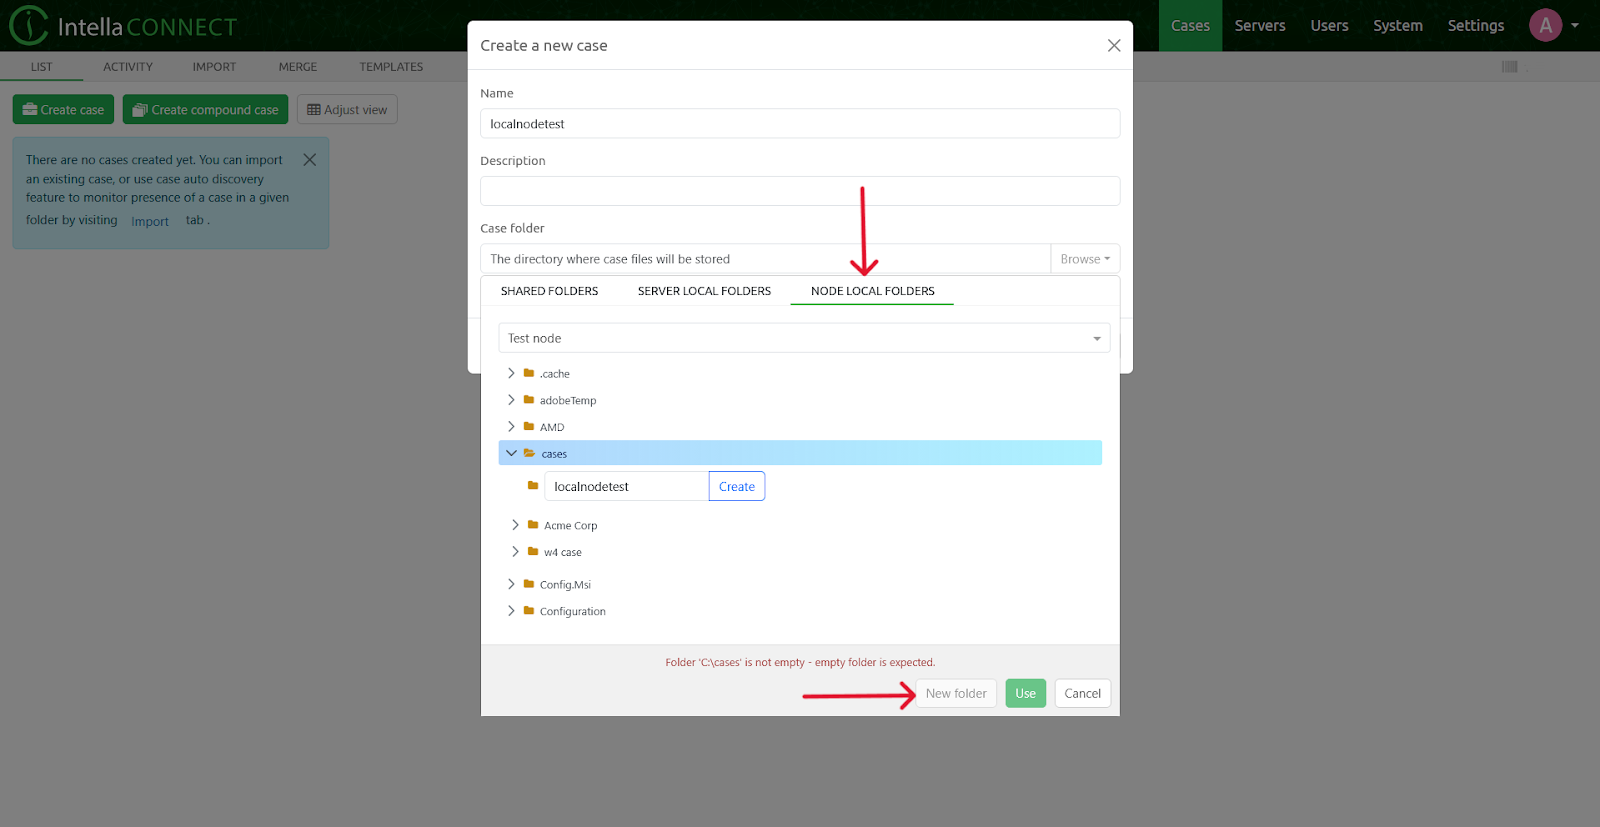This screenshot has height=827, width=1600.
Task: Click into the Description field
Action: click(799, 191)
